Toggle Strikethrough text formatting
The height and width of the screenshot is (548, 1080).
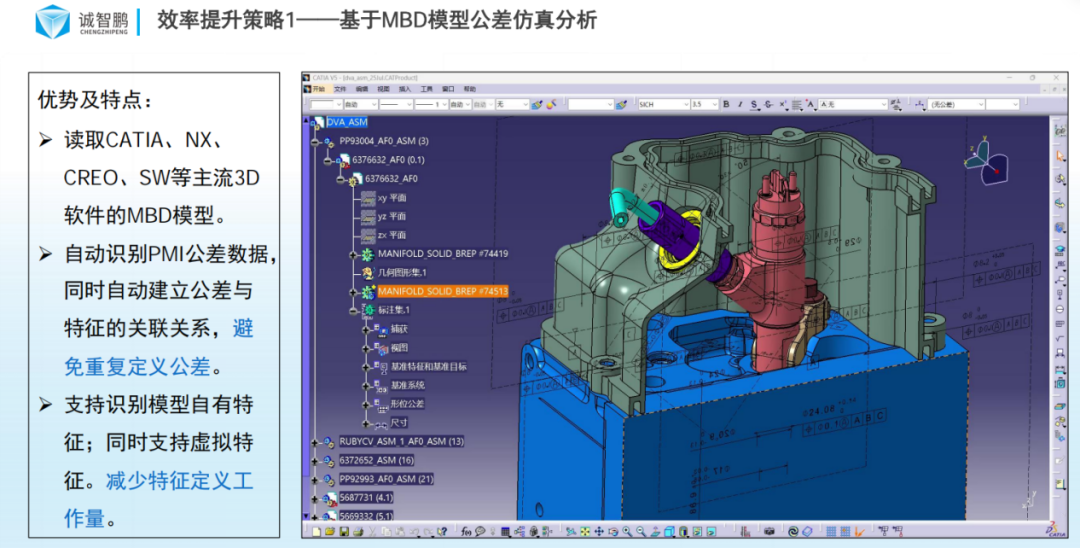(769, 105)
